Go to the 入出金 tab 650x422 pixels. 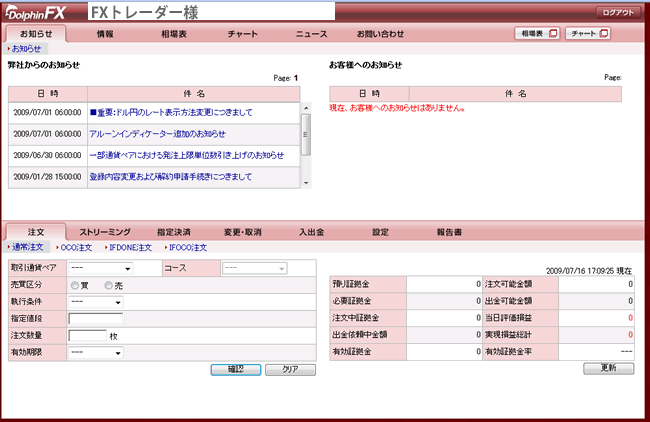[x=311, y=232]
